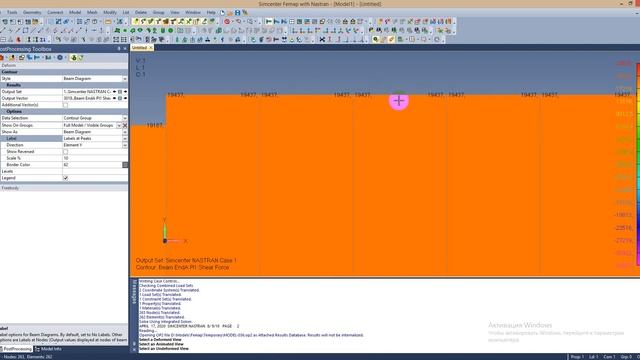Step to next Output Set with right arrow

pos(125,91)
